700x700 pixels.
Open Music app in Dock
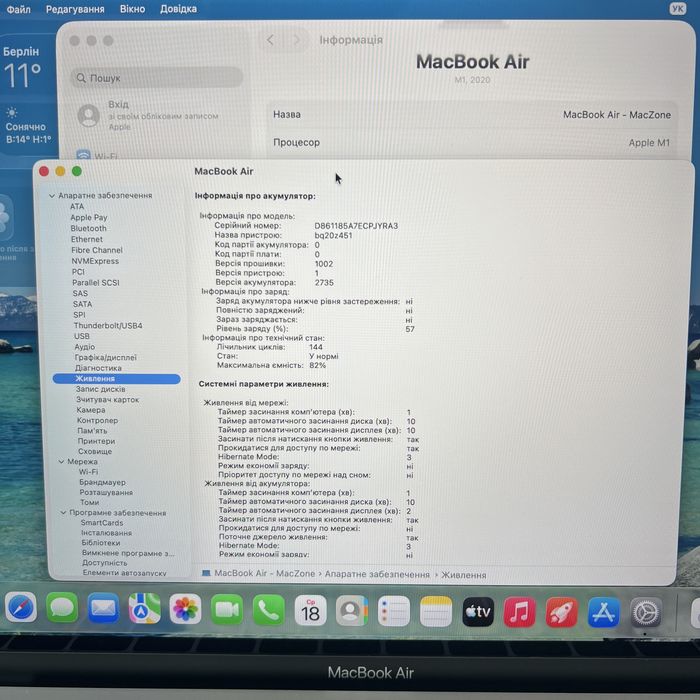point(519,612)
